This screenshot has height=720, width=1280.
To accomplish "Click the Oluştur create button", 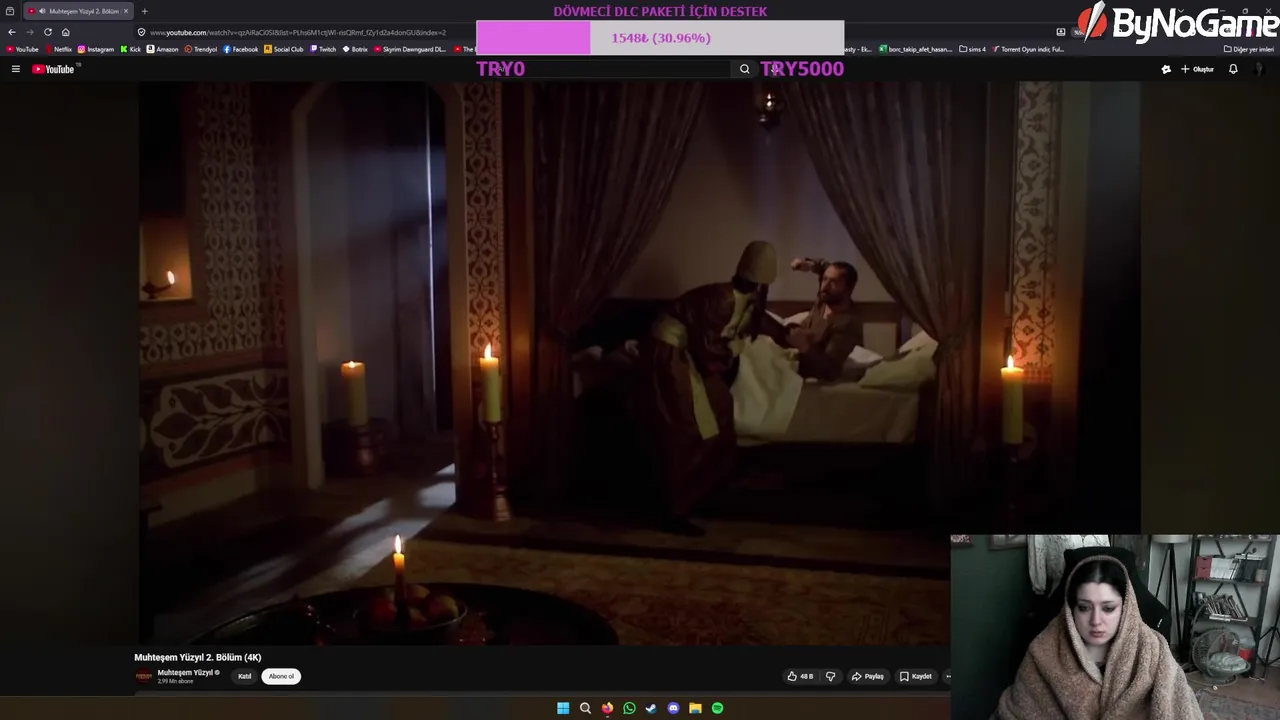I will point(1197,69).
